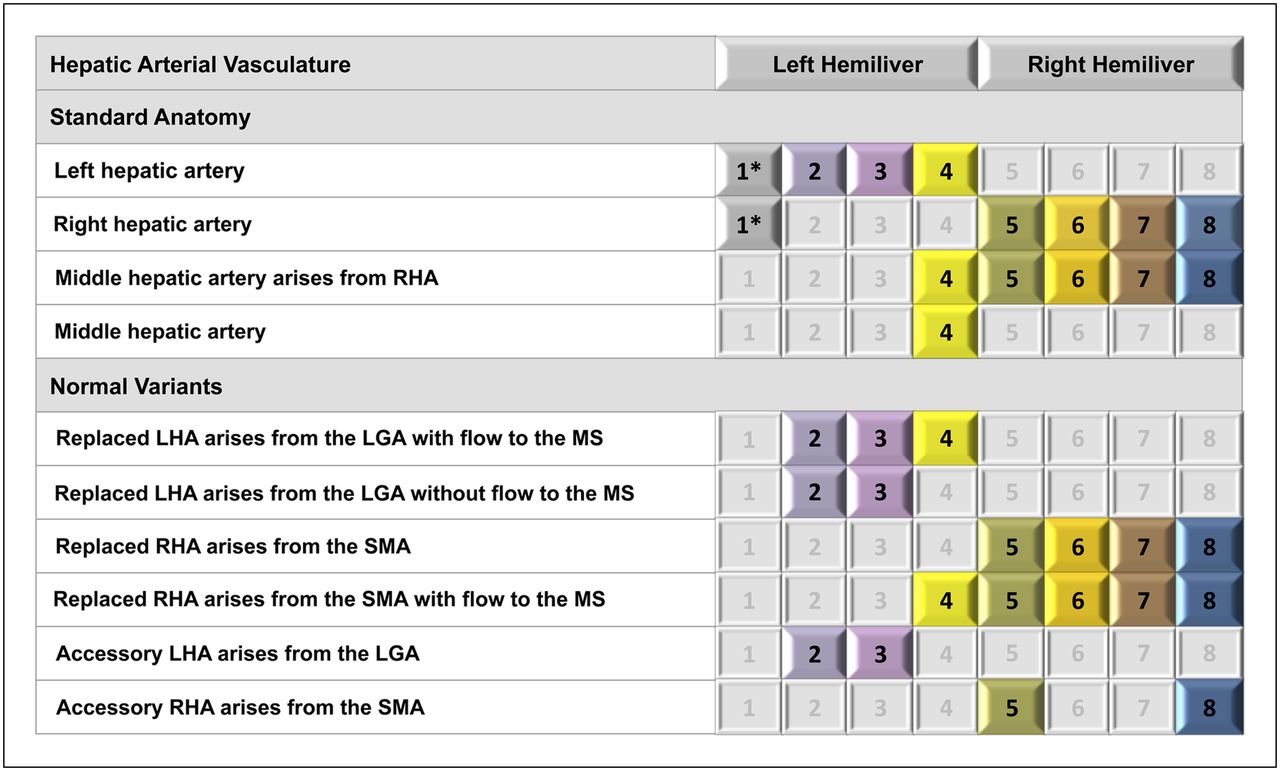Click the Left Hemiliver header button

pos(847,65)
